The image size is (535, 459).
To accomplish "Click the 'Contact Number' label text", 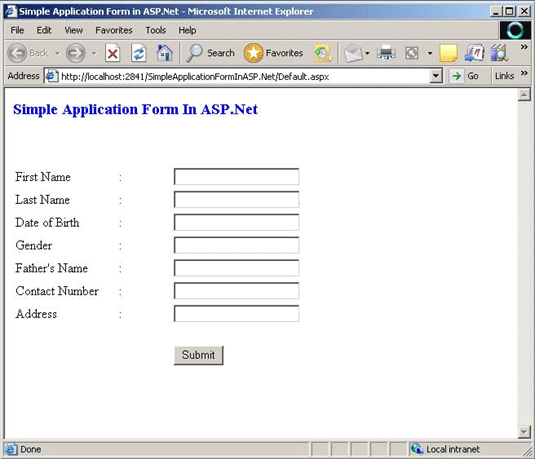I will [57, 291].
